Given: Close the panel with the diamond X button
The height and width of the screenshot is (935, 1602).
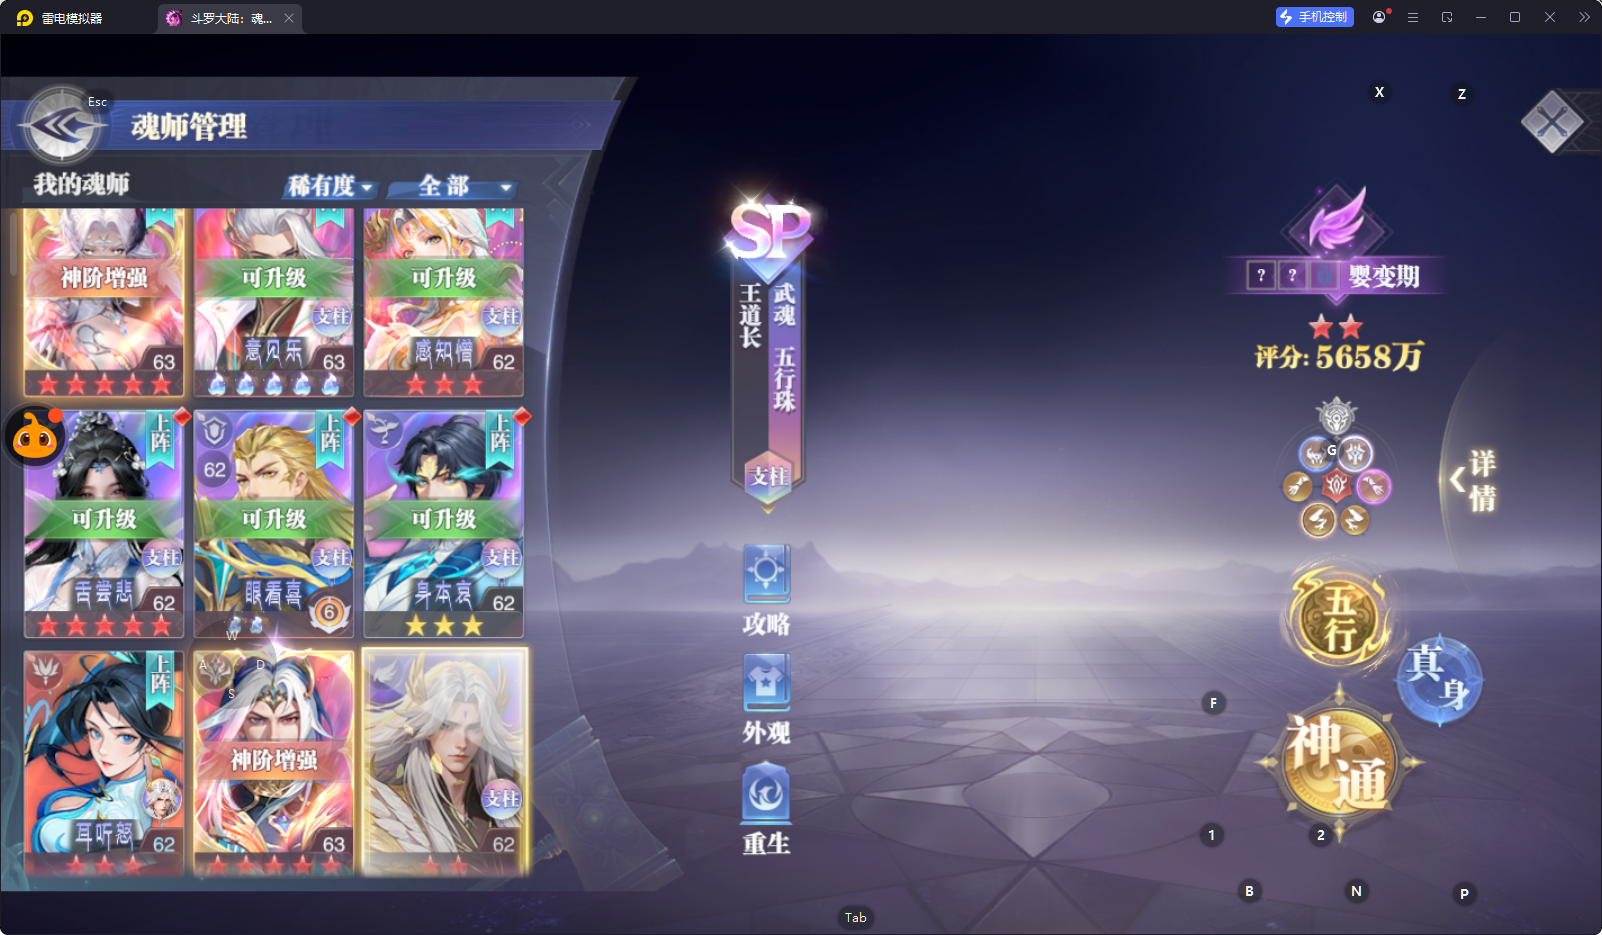Looking at the screenshot, I should (1551, 122).
